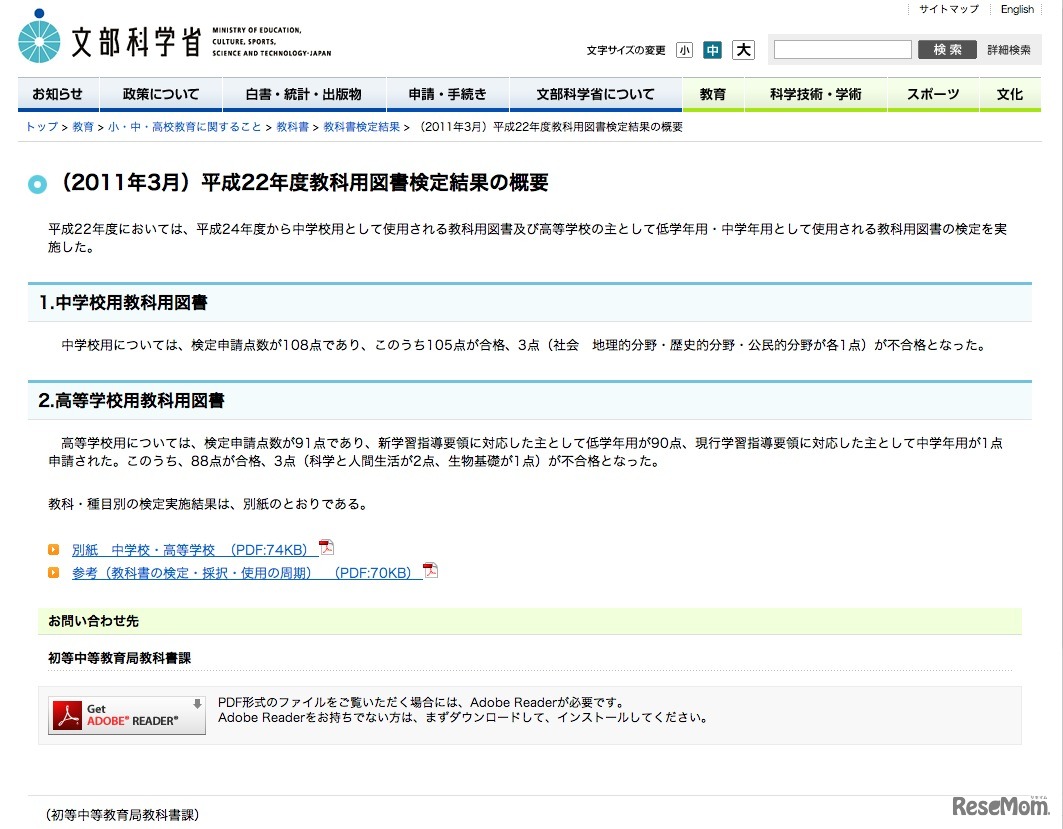
Task: Click the download arrow on Adobe Reader badge
Action: click(x=197, y=705)
